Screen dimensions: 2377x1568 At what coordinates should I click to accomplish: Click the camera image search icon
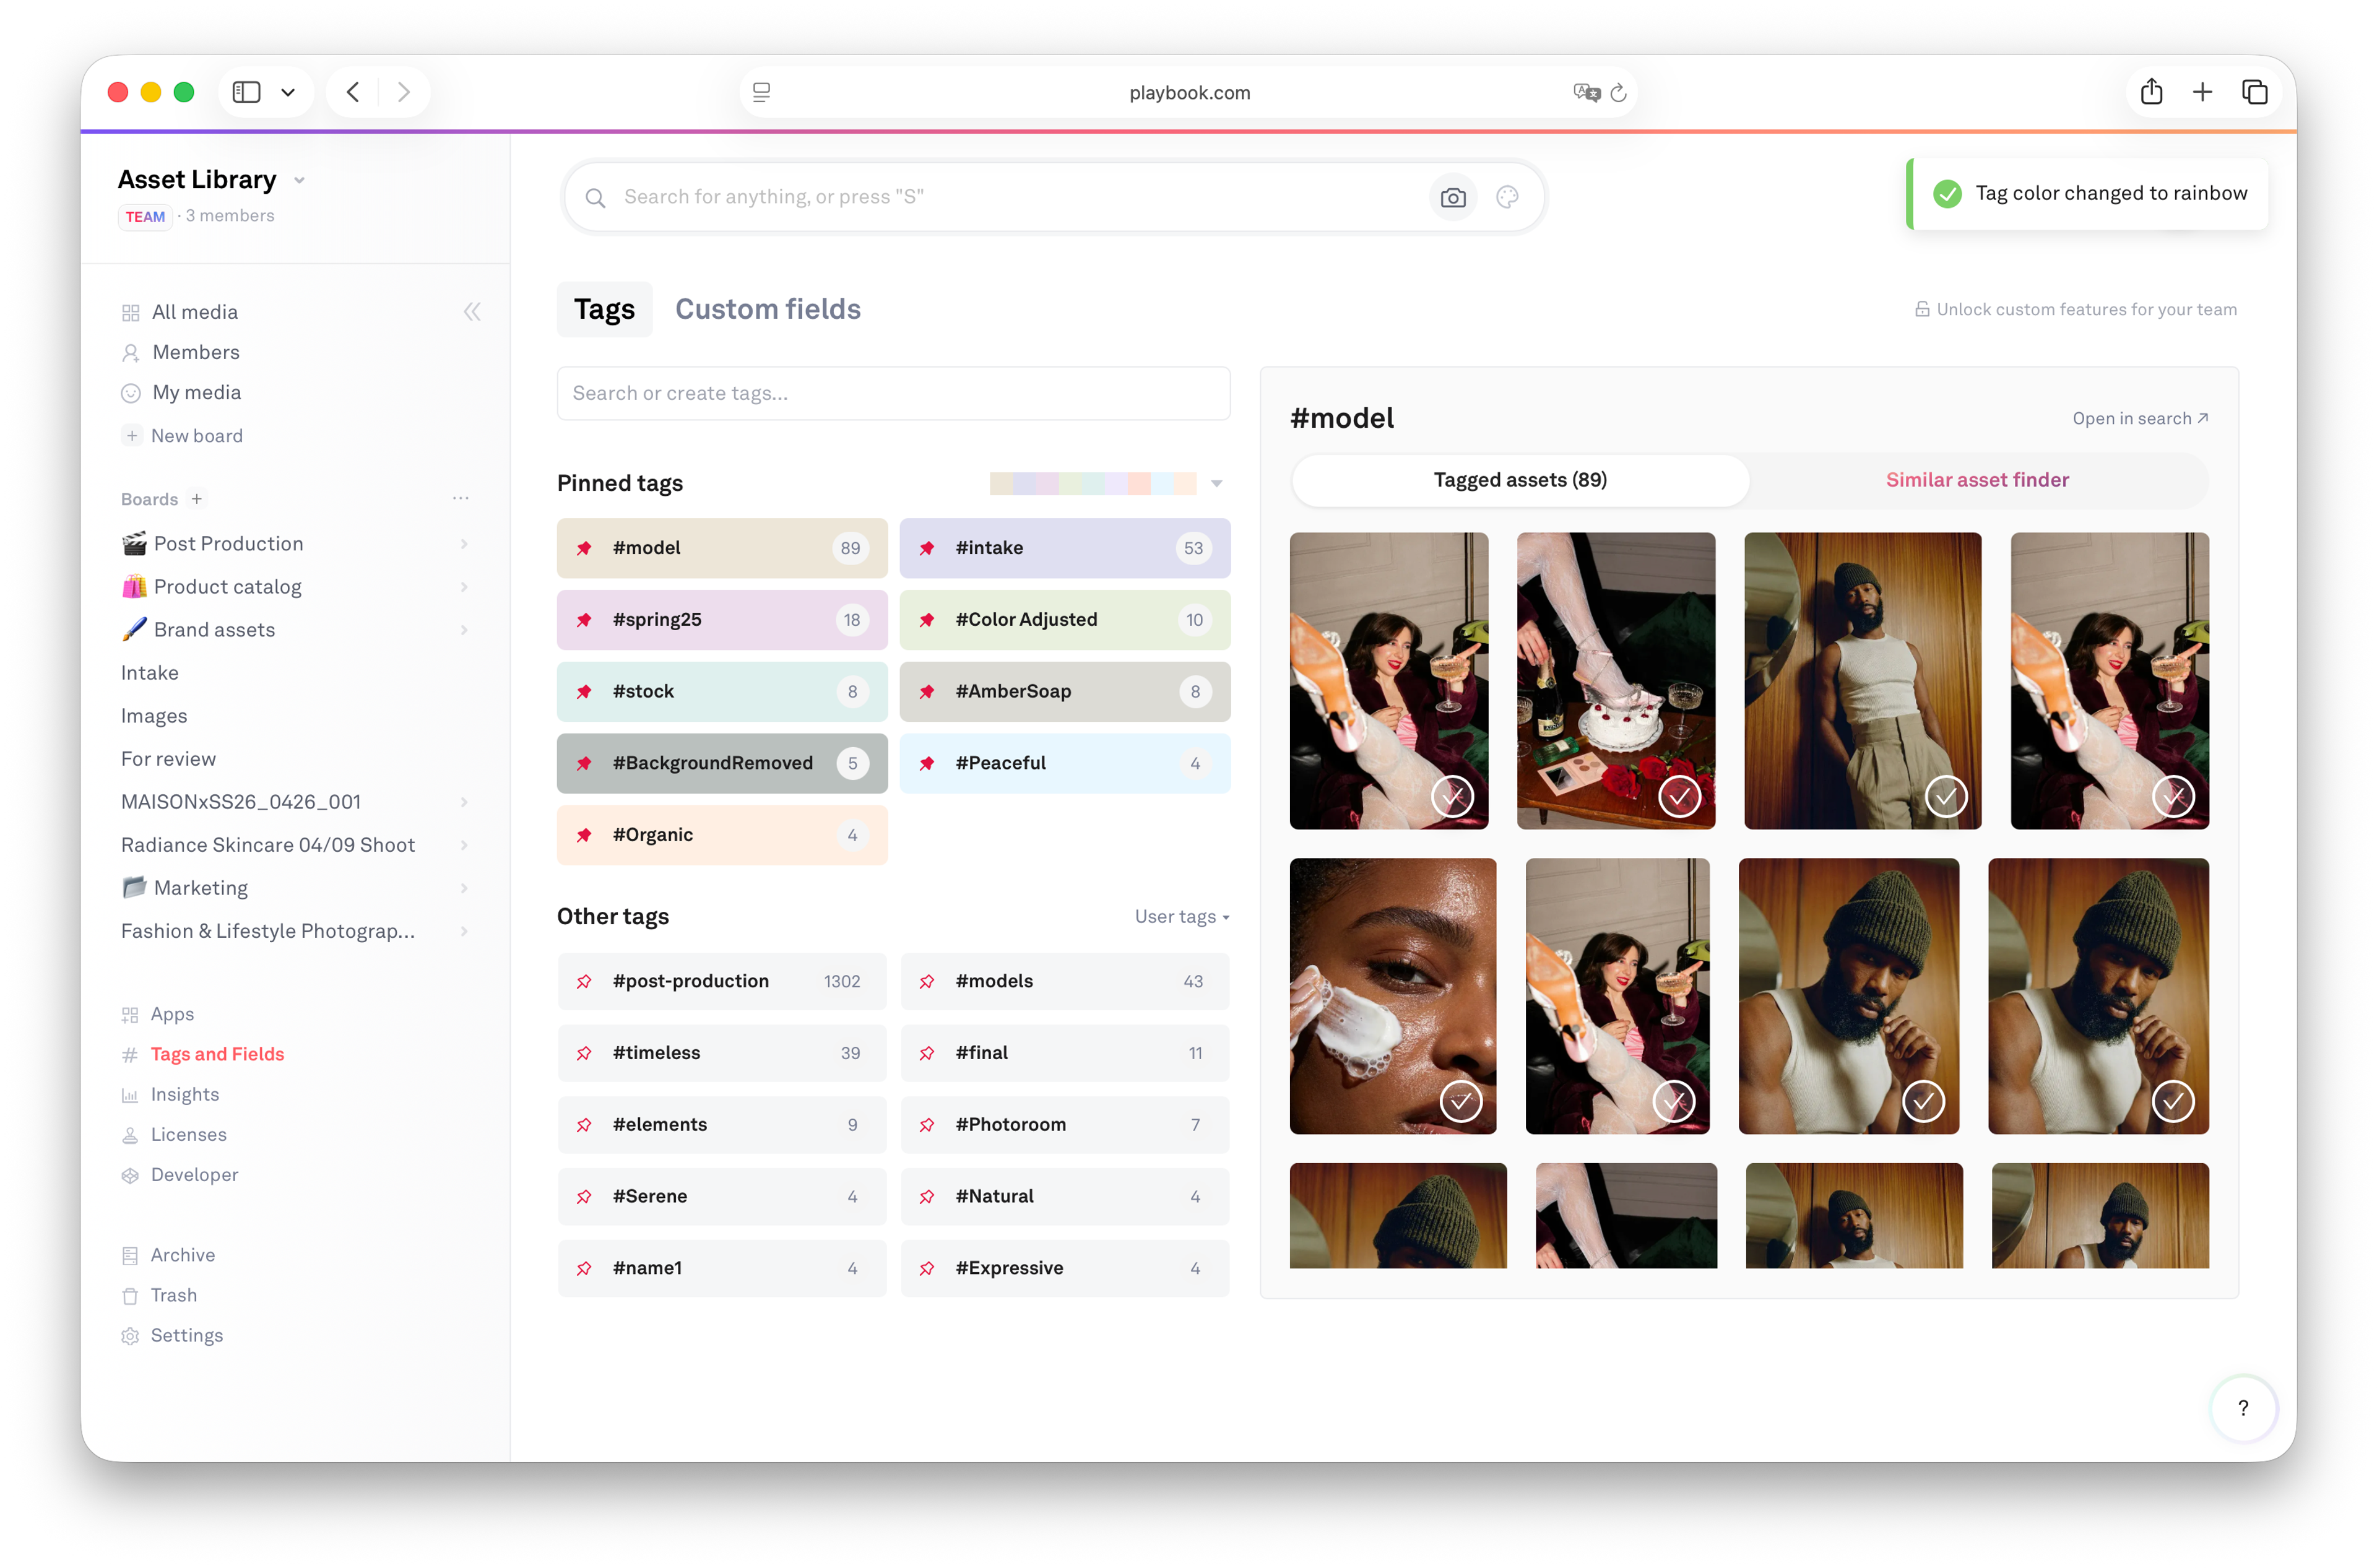(x=1452, y=197)
